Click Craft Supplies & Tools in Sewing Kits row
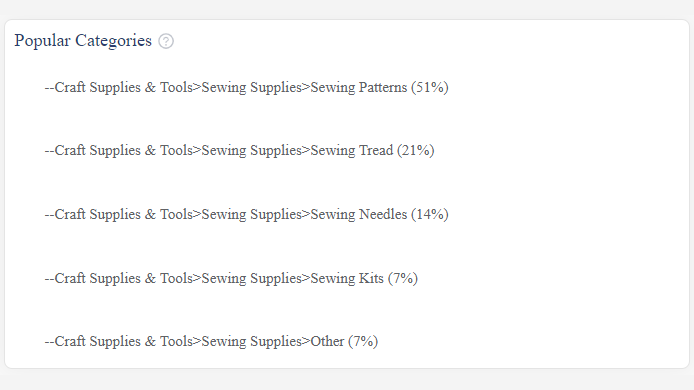Viewport: 694px width, 390px height. pyautogui.click(x=124, y=278)
